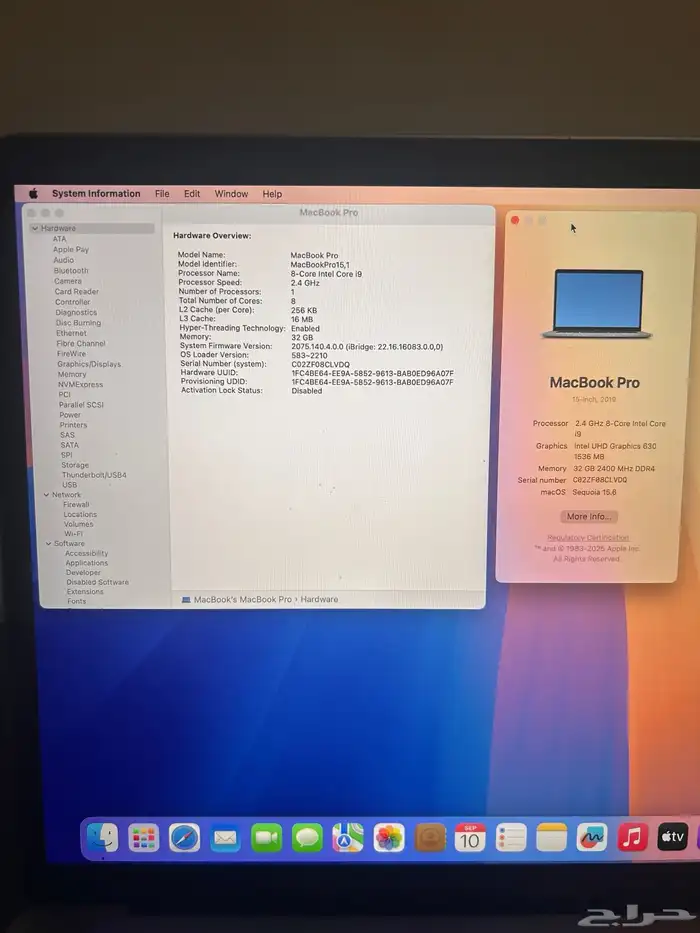Screen dimensions: 700x933
Task: Open the Help menu
Action: point(272,194)
